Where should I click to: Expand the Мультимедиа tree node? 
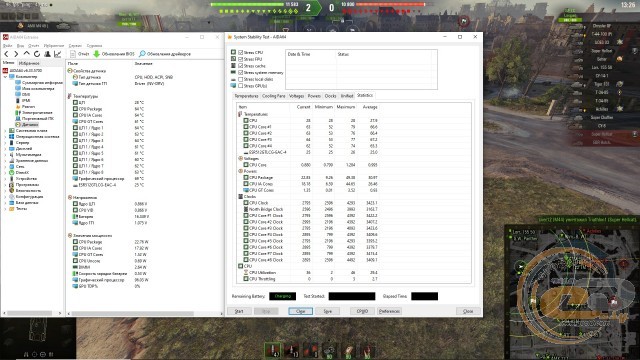pos(5,155)
